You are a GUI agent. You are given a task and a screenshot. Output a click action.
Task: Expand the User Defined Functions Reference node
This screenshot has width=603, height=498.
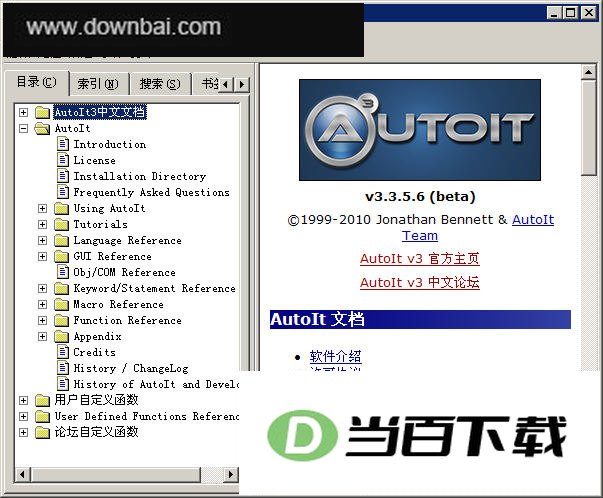(23, 416)
